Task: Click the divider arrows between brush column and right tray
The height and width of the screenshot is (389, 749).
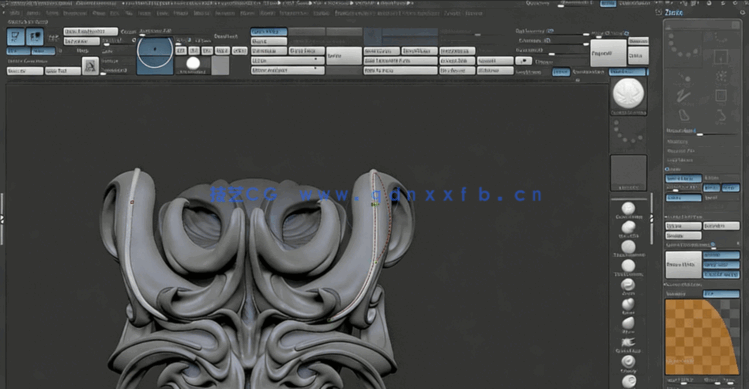Action: coord(652,218)
